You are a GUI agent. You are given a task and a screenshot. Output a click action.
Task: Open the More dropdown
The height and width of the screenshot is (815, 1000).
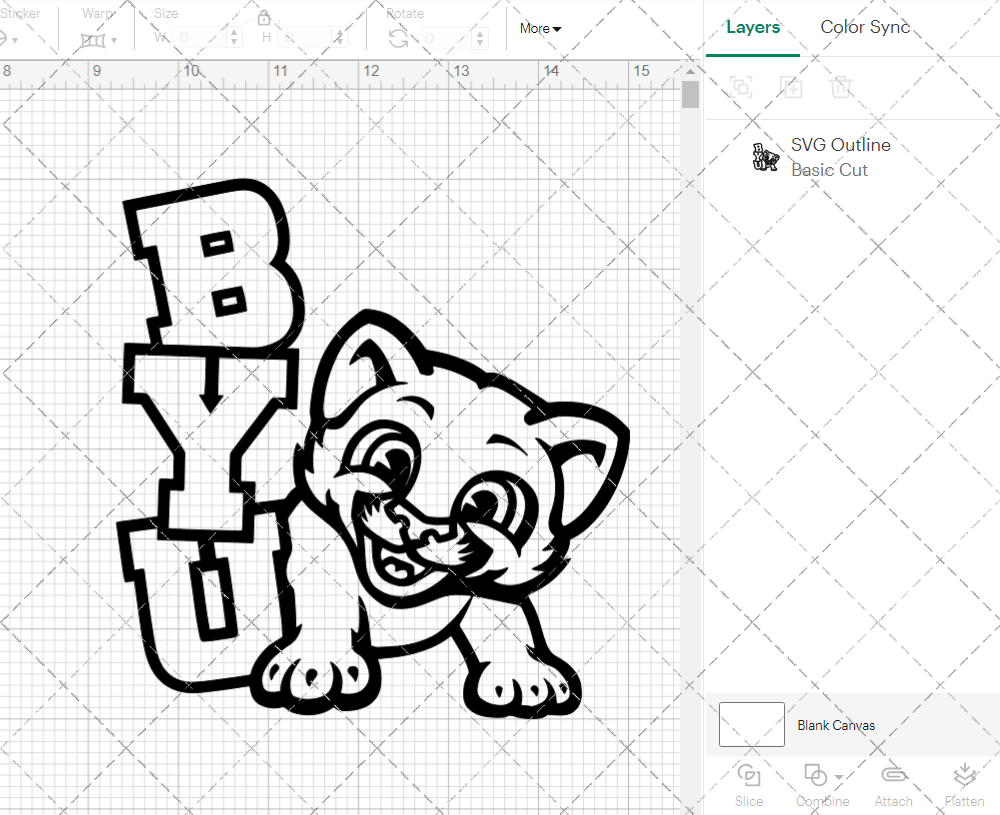(x=539, y=28)
